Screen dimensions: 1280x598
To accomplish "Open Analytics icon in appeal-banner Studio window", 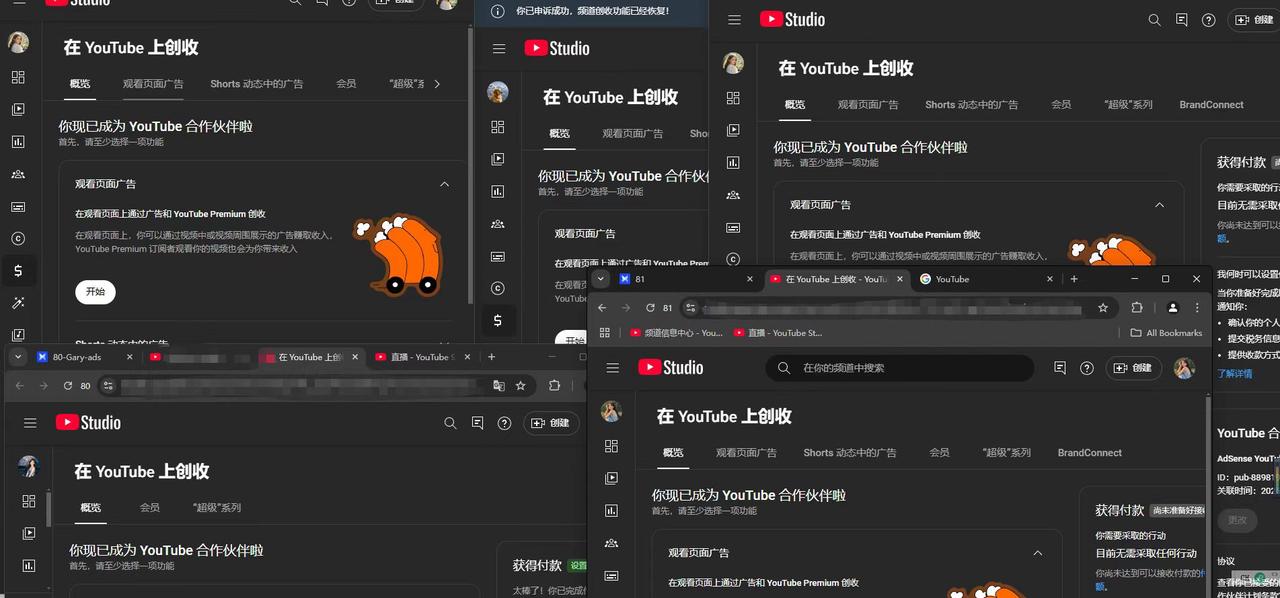I will [x=498, y=191].
